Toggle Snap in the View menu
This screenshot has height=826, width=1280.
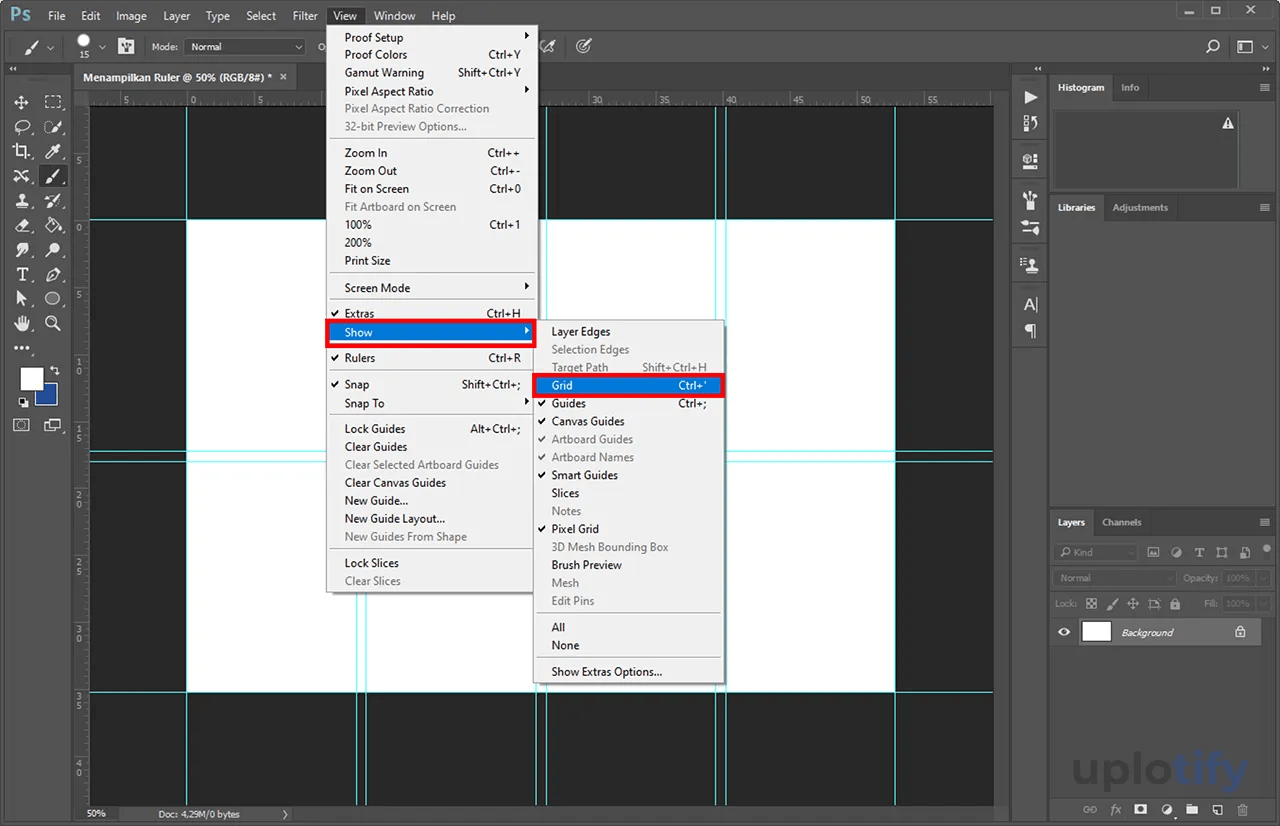pos(432,385)
